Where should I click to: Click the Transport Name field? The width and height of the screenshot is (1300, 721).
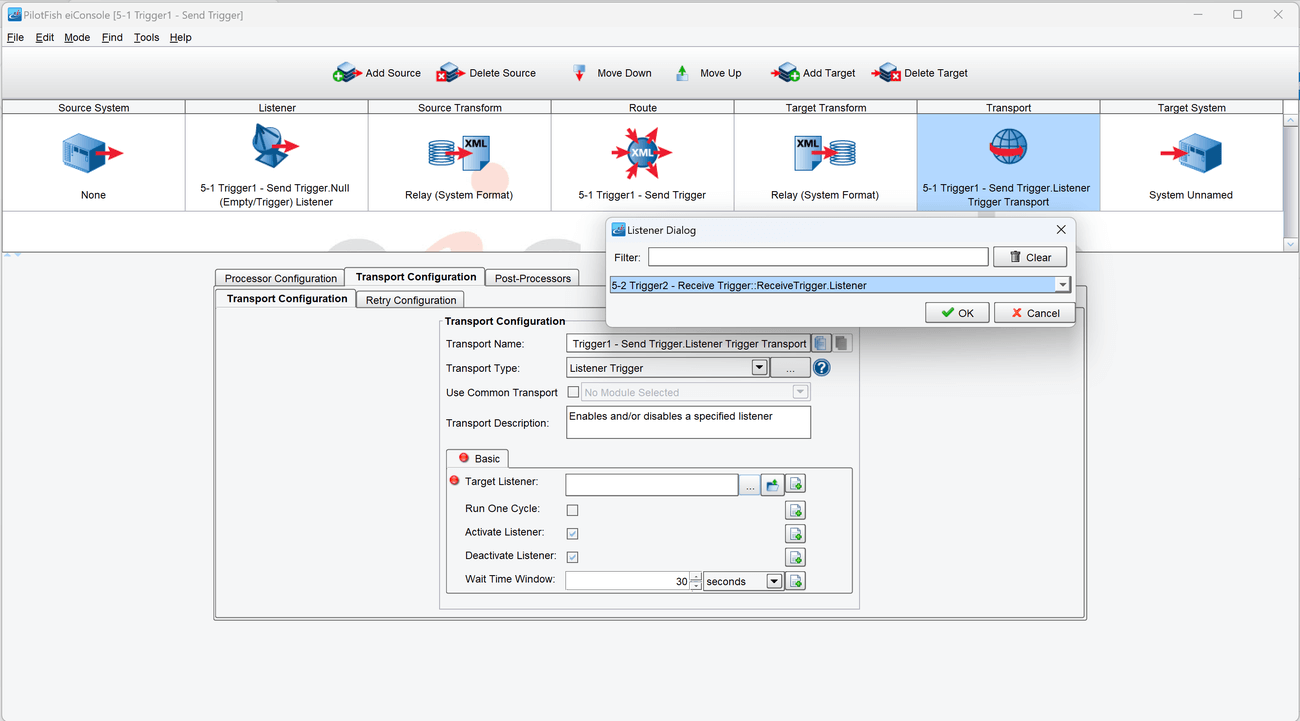689,343
